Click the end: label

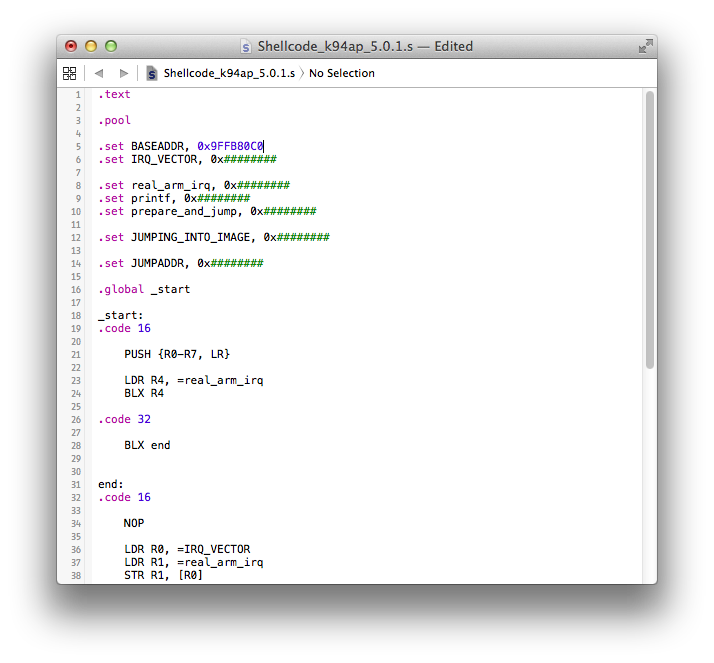pos(111,484)
